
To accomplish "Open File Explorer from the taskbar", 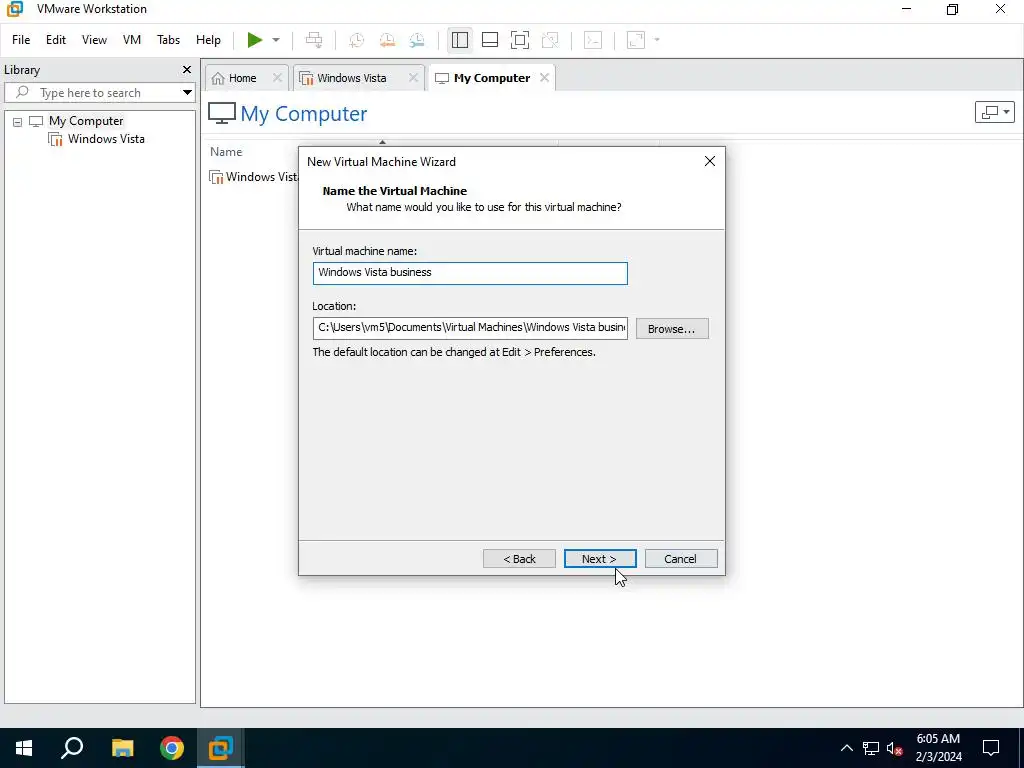I will coord(122,748).
